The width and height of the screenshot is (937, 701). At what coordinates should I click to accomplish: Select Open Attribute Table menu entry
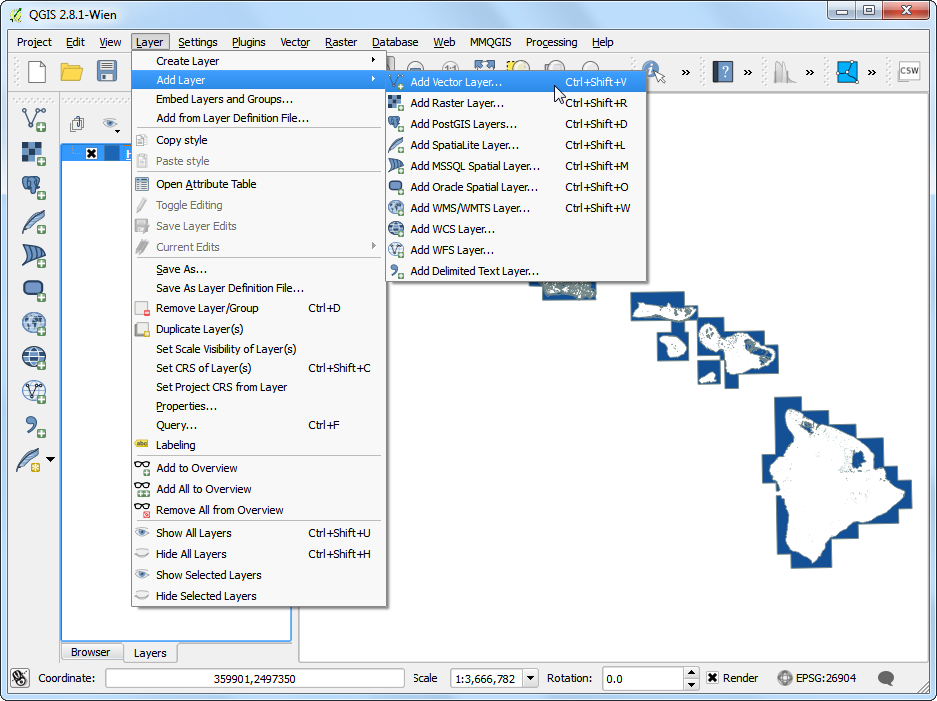pos(259,184)
